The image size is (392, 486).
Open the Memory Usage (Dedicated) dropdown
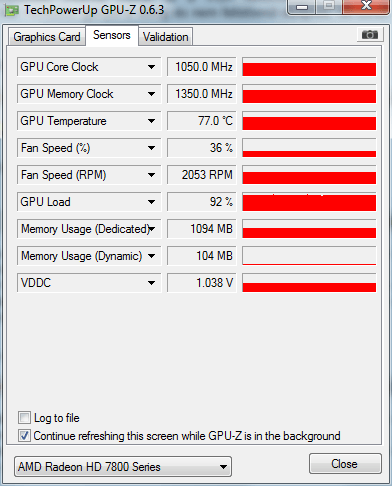click(x=152, y=229)
